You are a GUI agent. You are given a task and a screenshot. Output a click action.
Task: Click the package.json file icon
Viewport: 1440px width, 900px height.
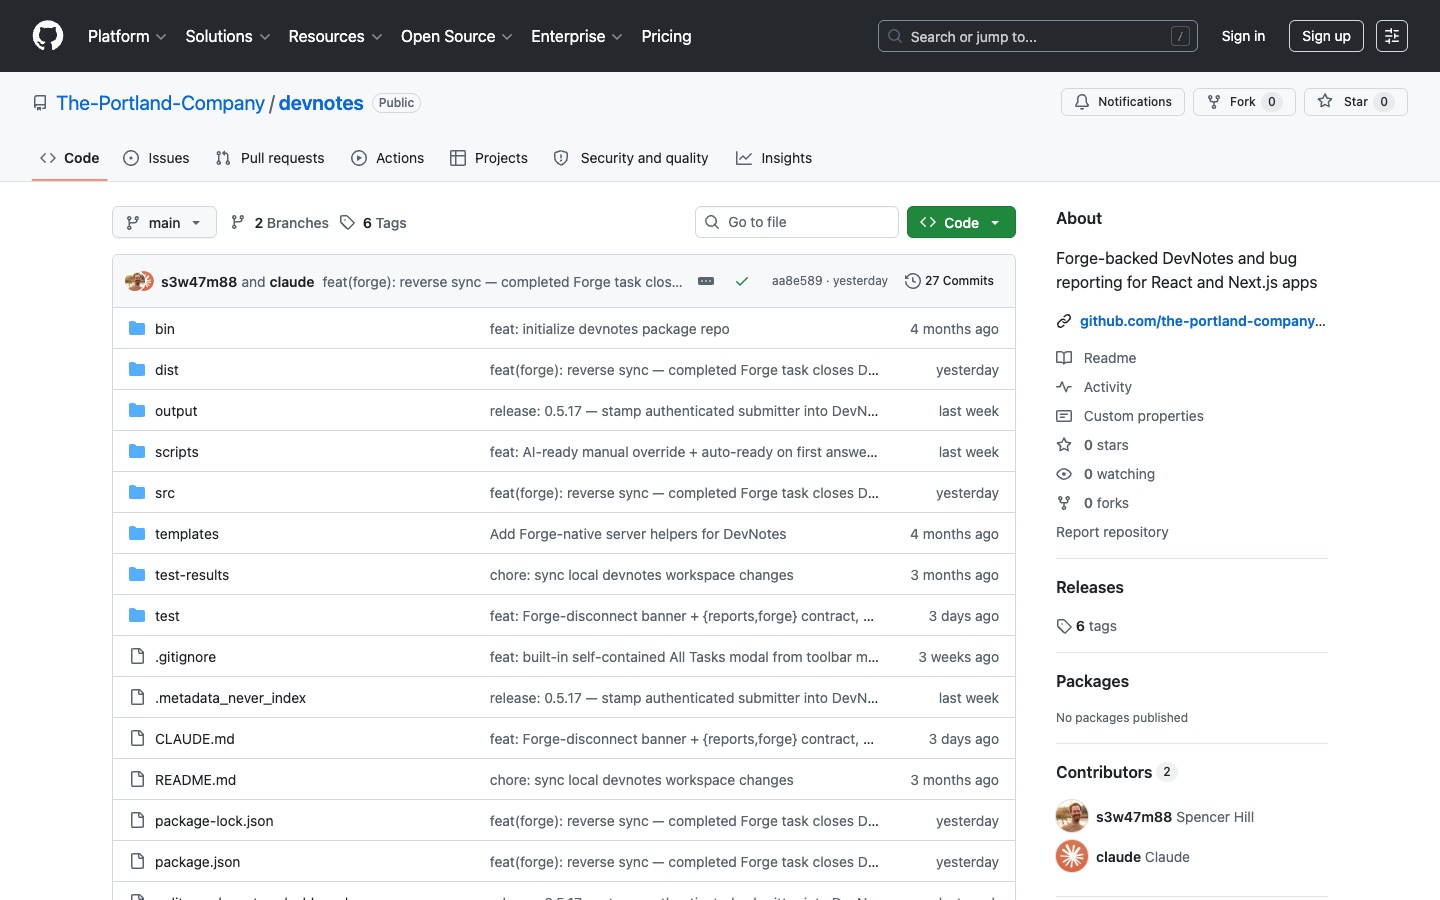[x=137, y=861]
